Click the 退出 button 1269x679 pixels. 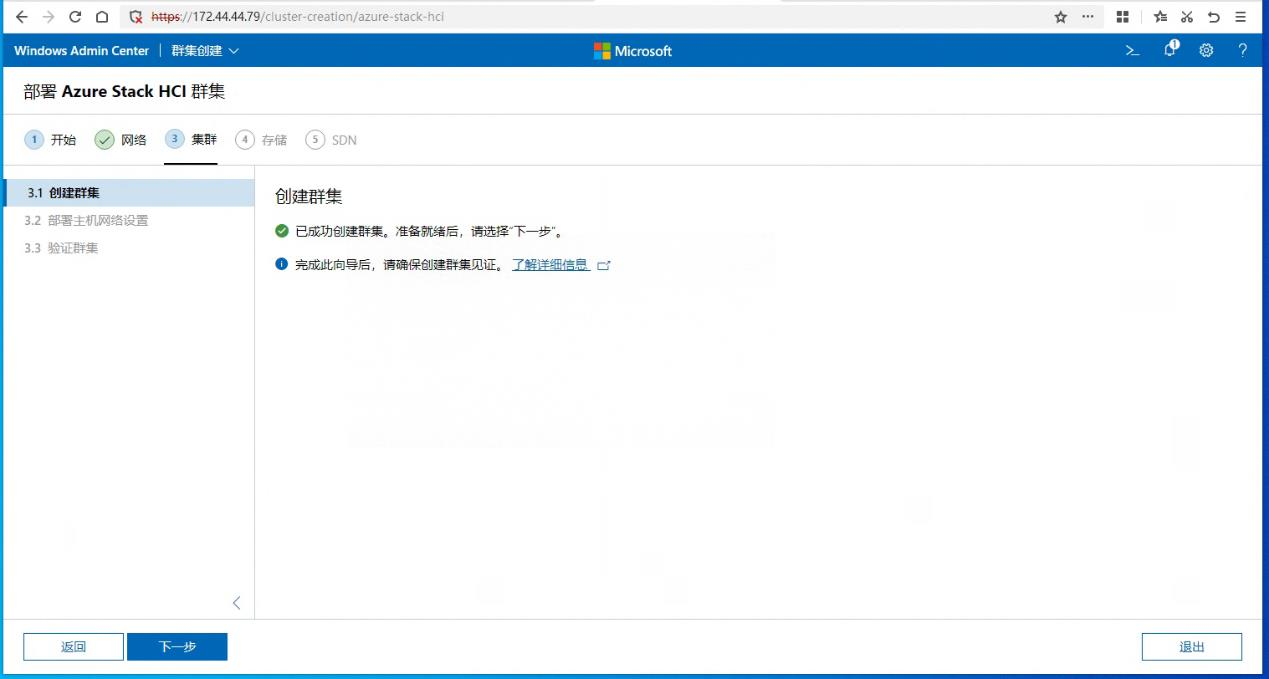(x=1192, y=647)
